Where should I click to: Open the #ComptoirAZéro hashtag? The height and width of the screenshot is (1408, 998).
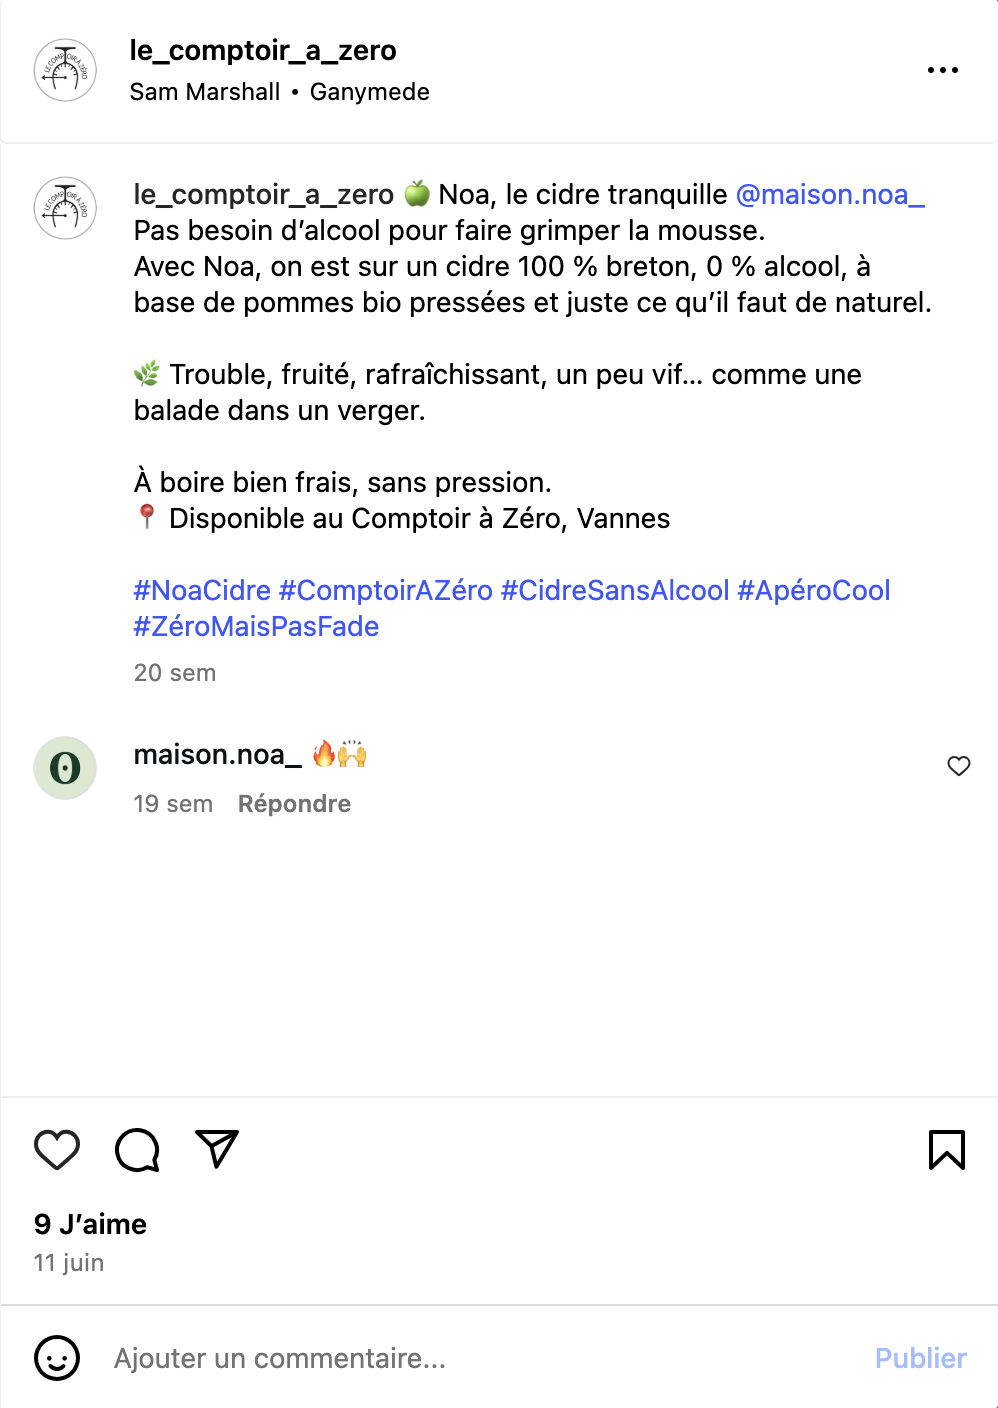pyautogui.click(x=385, y=590)
